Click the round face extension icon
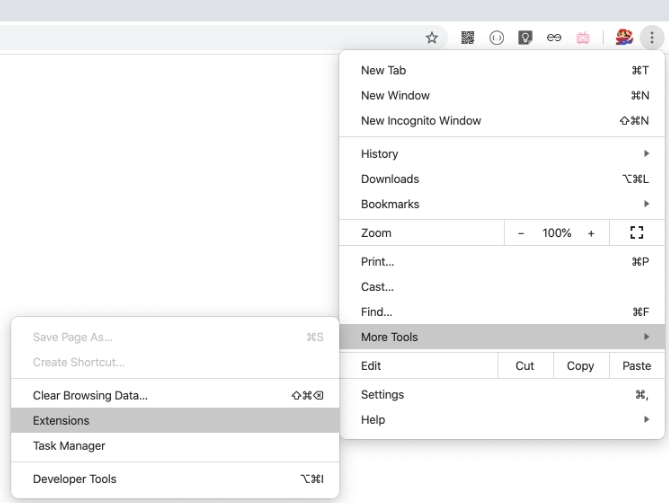 pos(495,37)
